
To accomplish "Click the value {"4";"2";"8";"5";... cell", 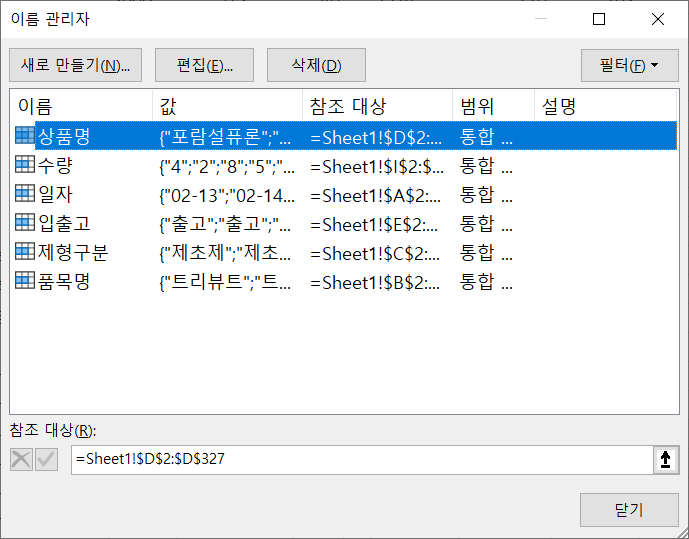I will (227, 166).
